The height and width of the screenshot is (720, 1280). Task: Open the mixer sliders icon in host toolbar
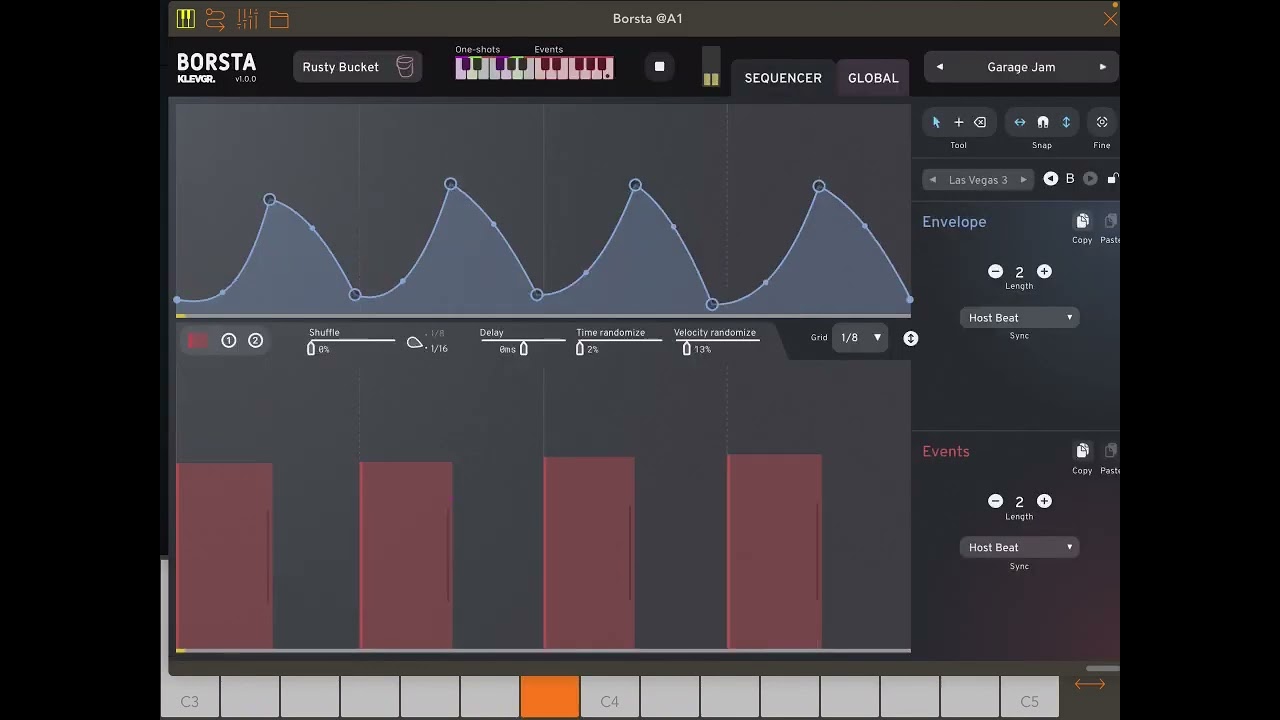pyautogui.click(x=247, y=18)
